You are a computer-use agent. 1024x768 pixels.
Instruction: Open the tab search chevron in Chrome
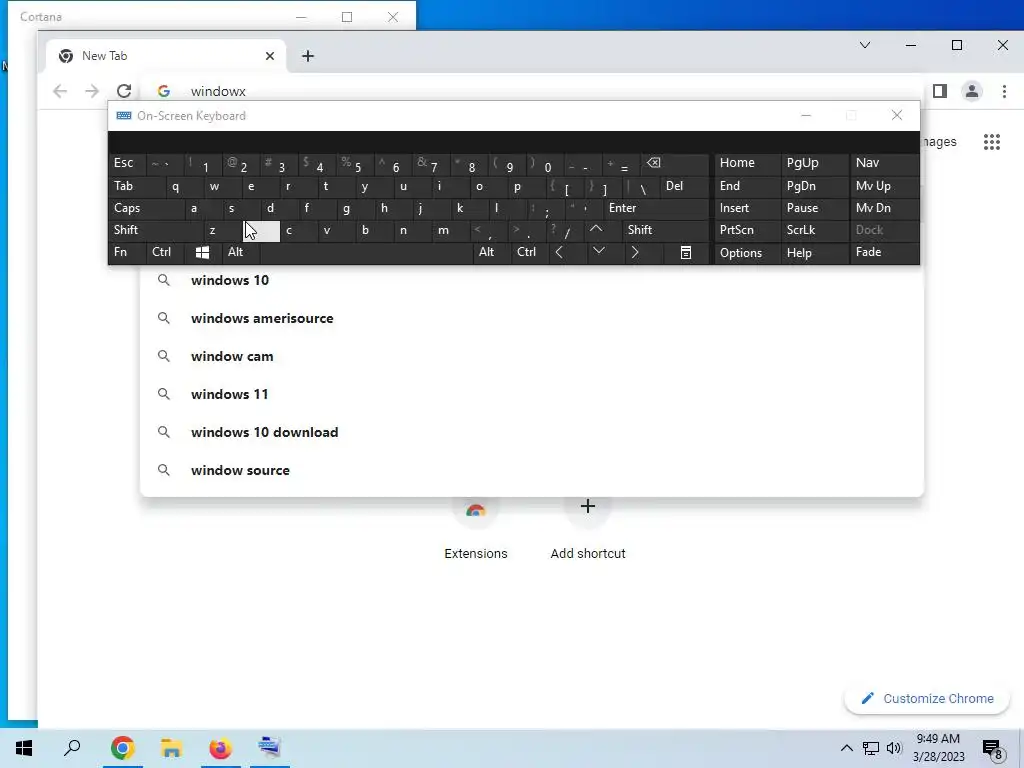pos(865,45)
